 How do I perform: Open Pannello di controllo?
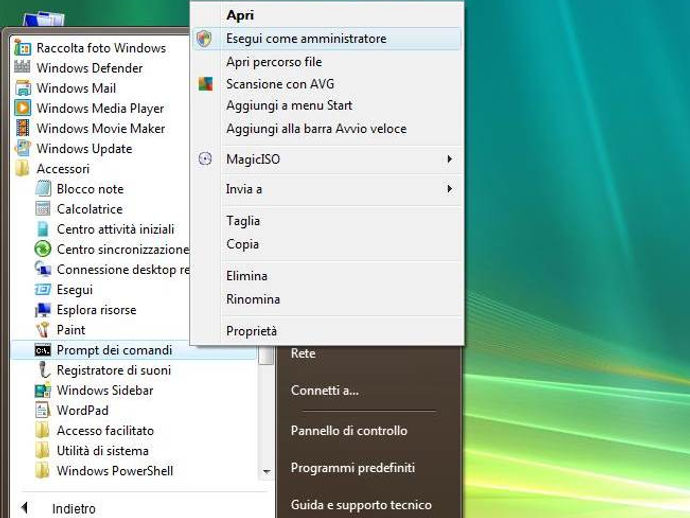(x=349, y=430)
